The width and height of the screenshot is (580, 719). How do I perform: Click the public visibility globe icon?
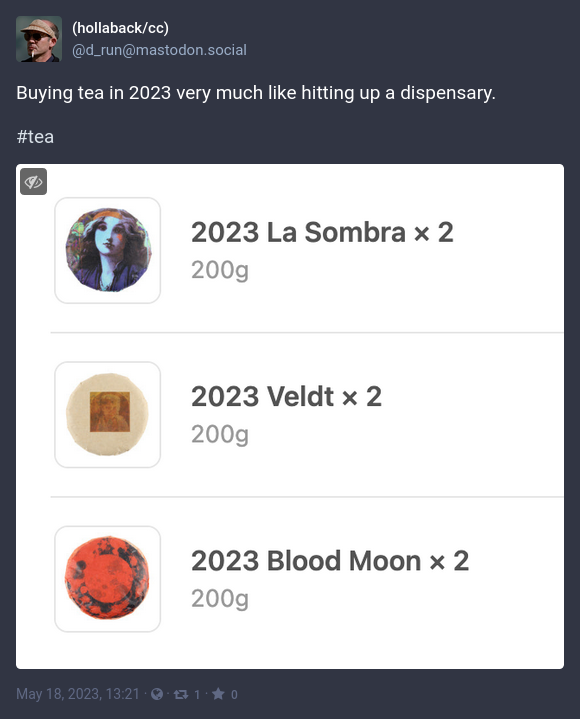tap(157, 694)
